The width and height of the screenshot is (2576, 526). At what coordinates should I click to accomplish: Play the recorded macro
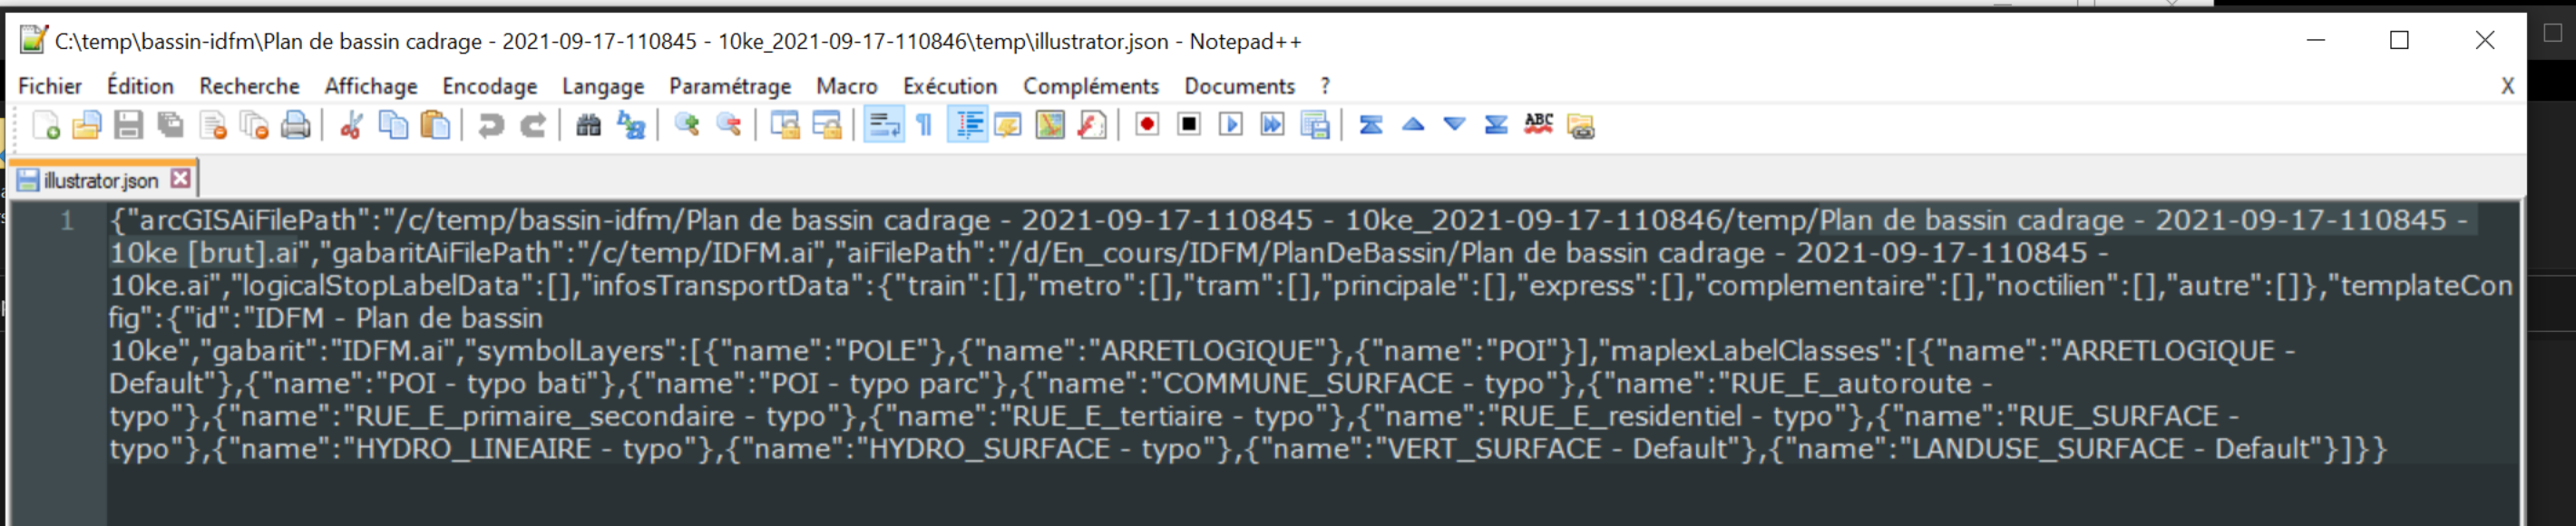(x=1230, y=125)
